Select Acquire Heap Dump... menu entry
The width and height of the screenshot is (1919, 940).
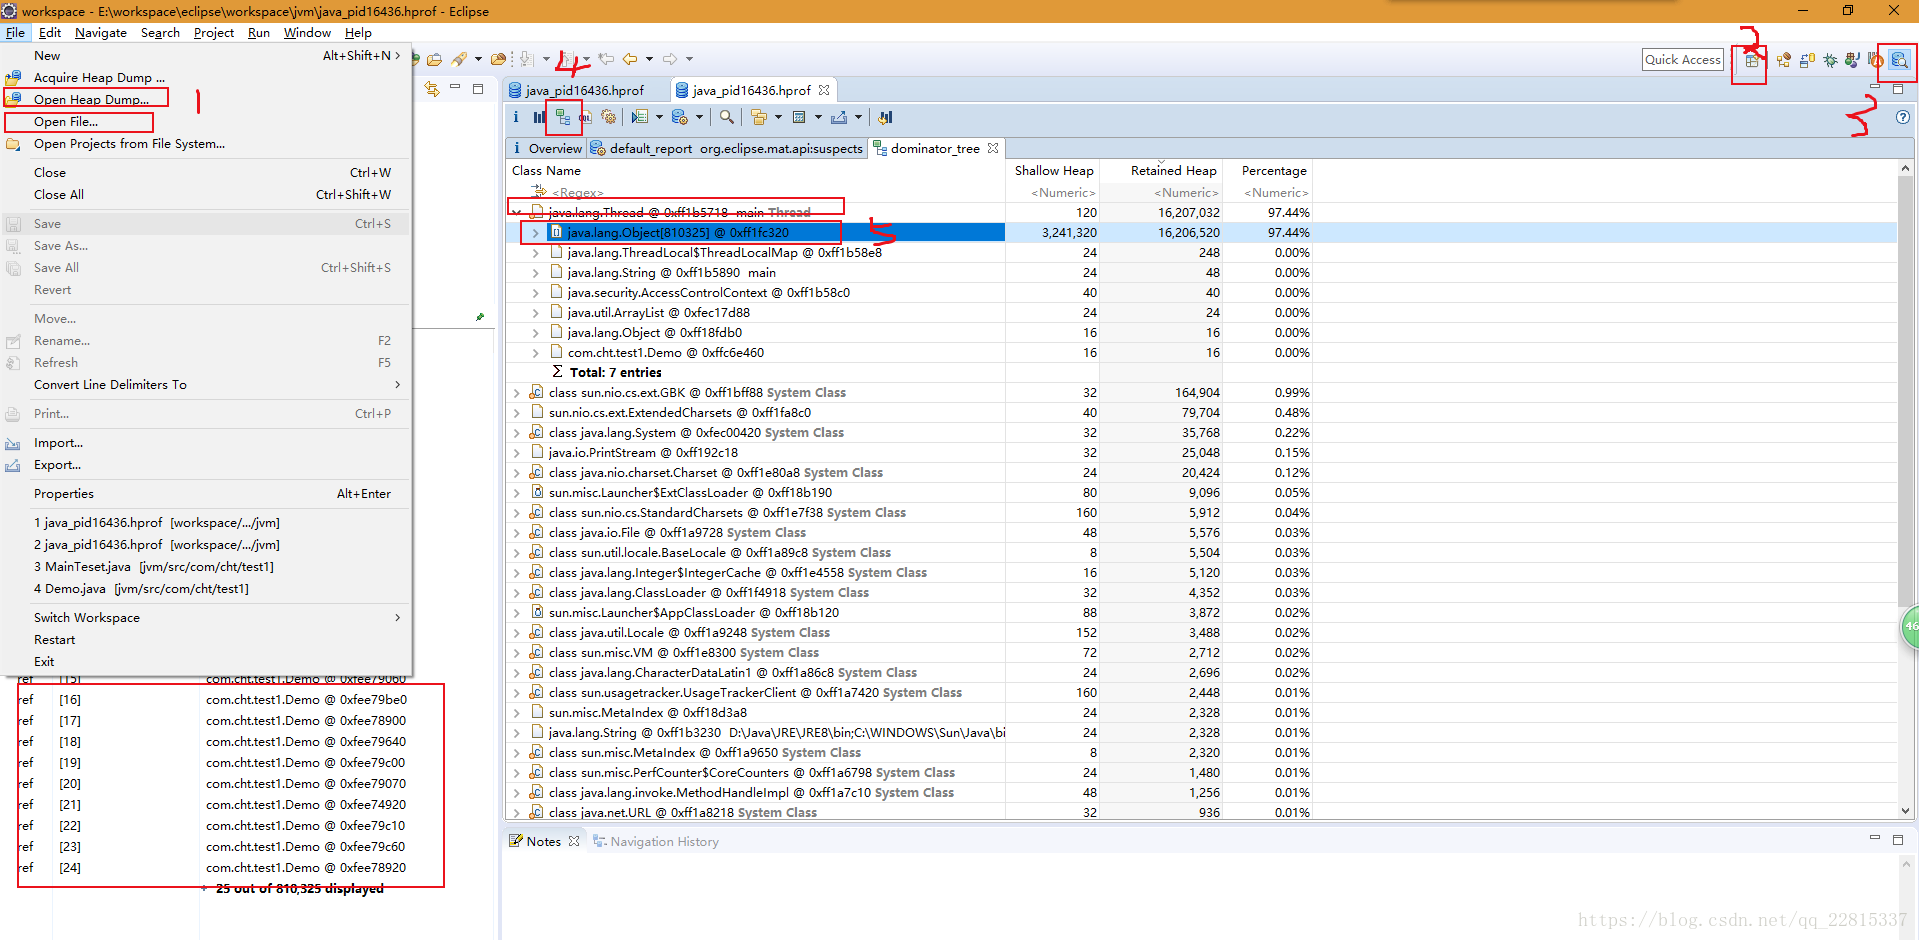point(99,77)
